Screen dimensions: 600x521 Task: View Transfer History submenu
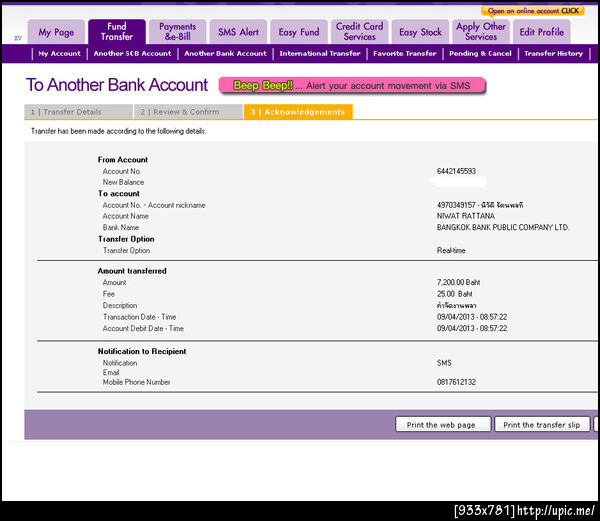pos(554,54)
